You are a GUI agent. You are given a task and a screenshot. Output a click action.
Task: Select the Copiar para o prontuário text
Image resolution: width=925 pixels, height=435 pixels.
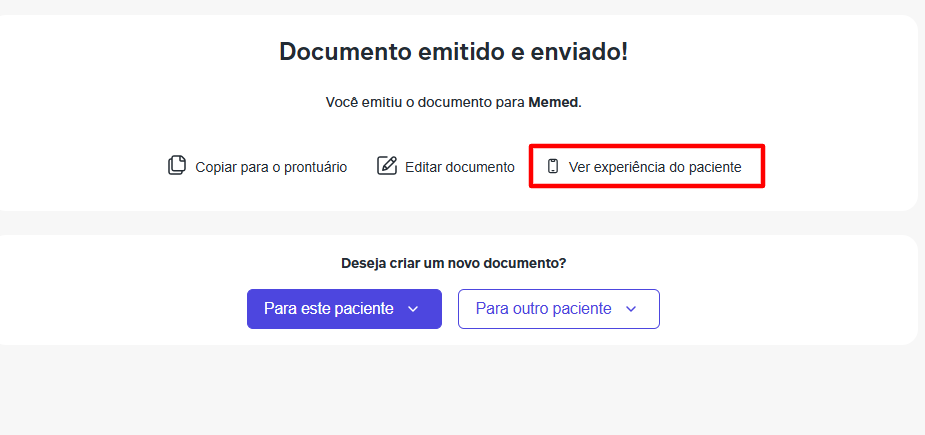point(271,167)
